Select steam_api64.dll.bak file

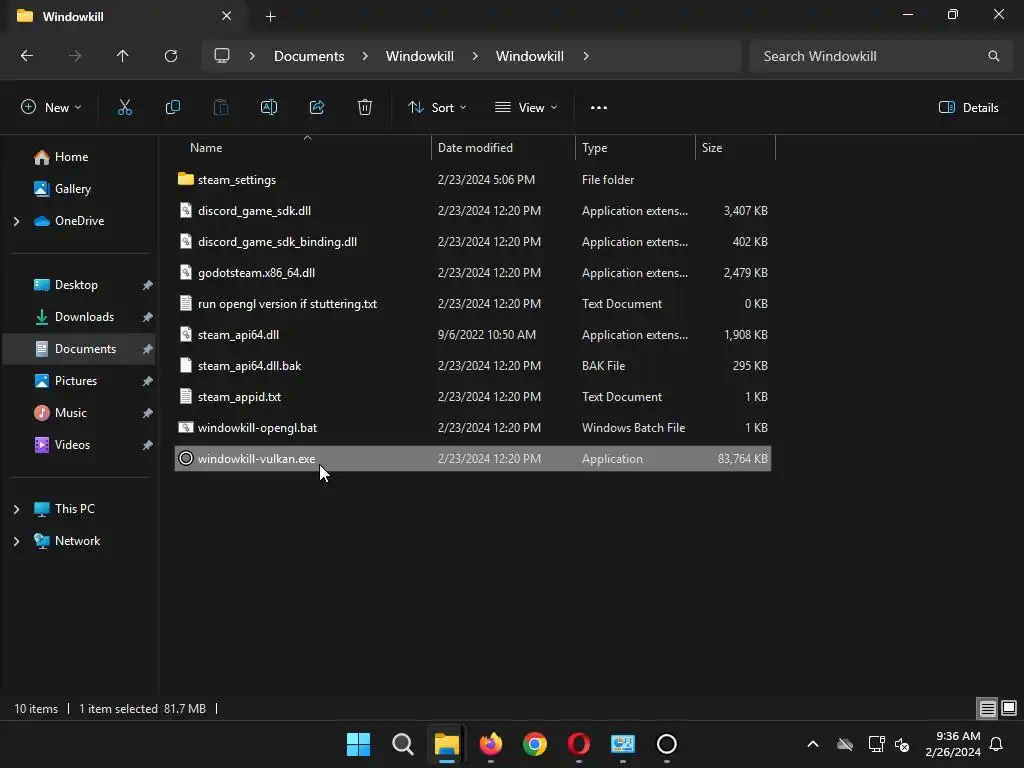tap(473, 366)
